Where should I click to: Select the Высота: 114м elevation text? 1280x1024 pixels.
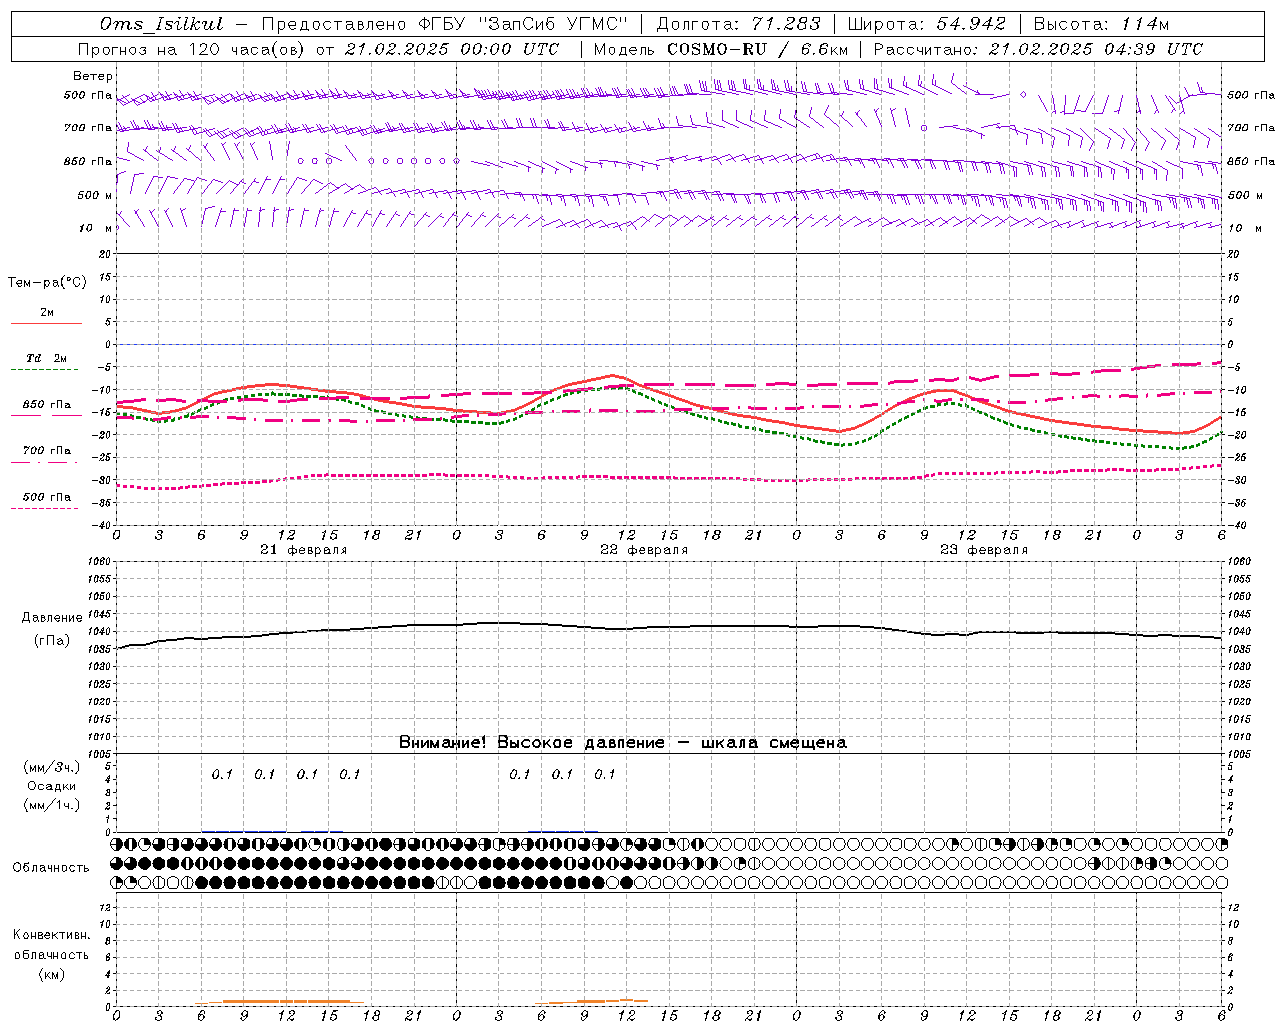(x=1101, y=24)
